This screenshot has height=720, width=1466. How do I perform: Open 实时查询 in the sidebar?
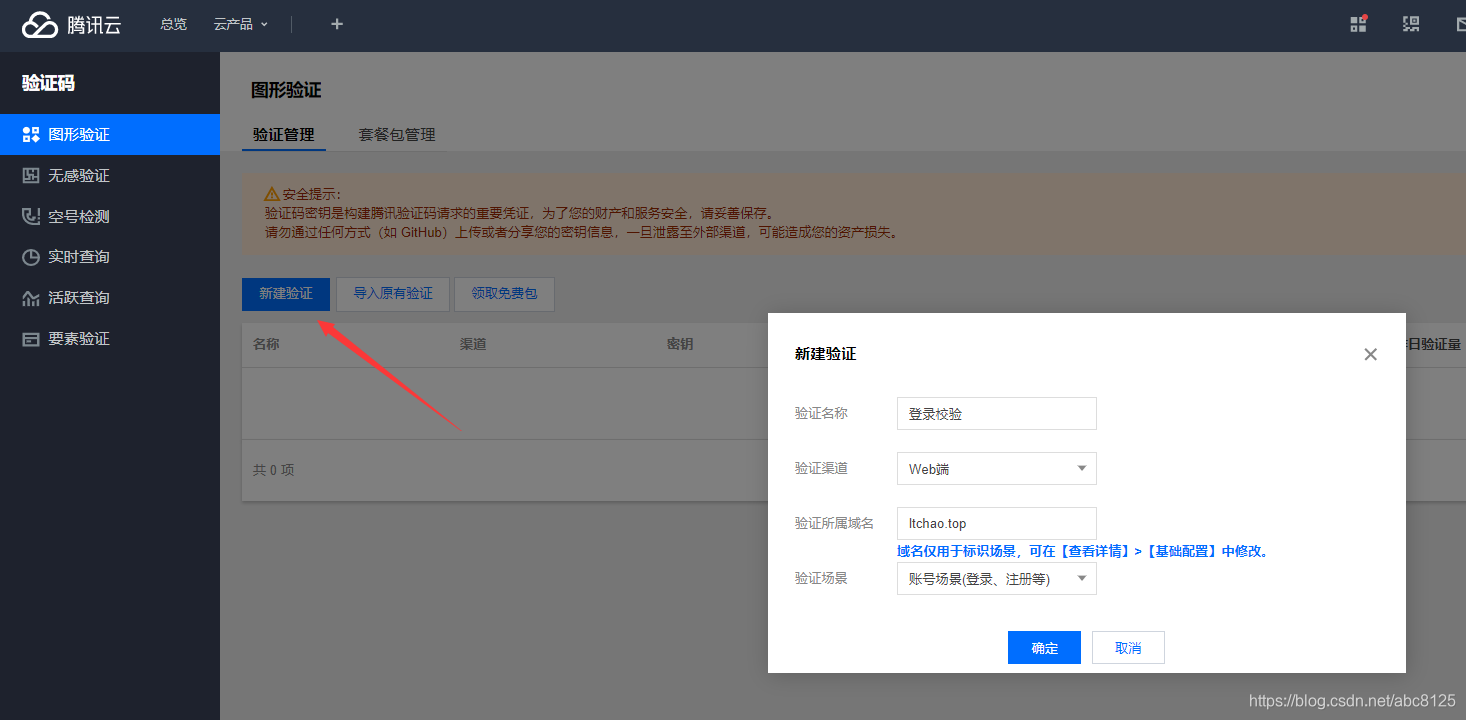[110, 257]
